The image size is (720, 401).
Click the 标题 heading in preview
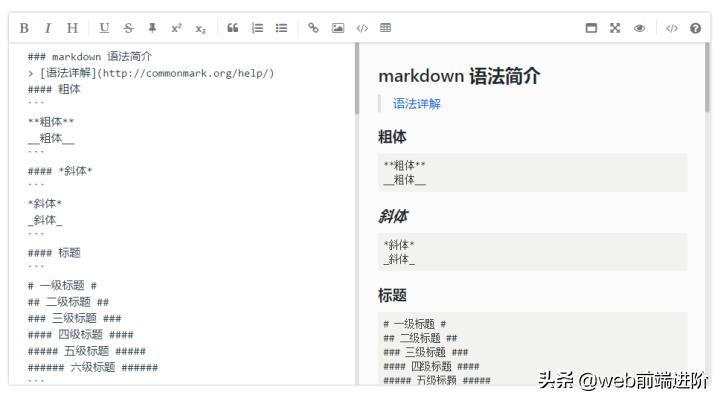(392, 295)
